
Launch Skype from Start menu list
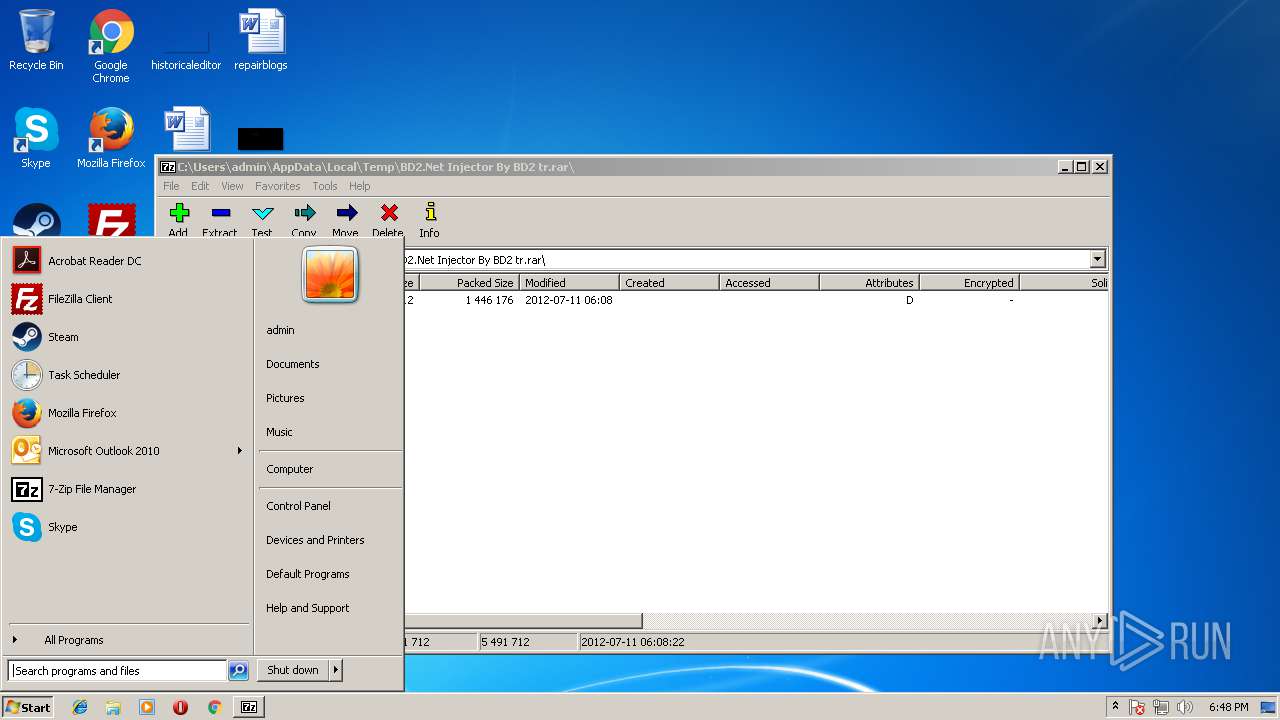point(128,527)
